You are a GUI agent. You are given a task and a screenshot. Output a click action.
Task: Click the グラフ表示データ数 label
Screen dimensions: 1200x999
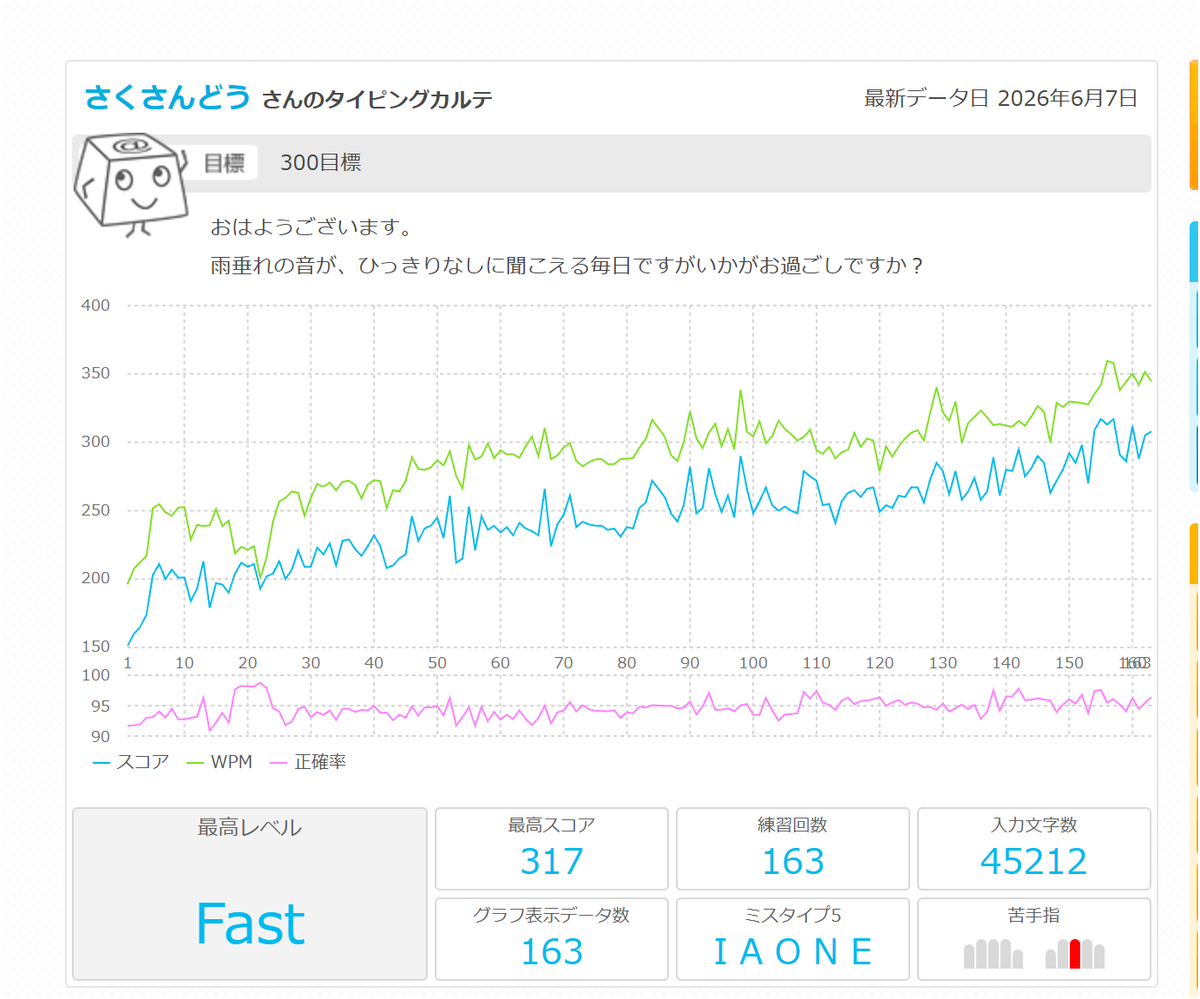pyautogui.click(x=552, y=914)
